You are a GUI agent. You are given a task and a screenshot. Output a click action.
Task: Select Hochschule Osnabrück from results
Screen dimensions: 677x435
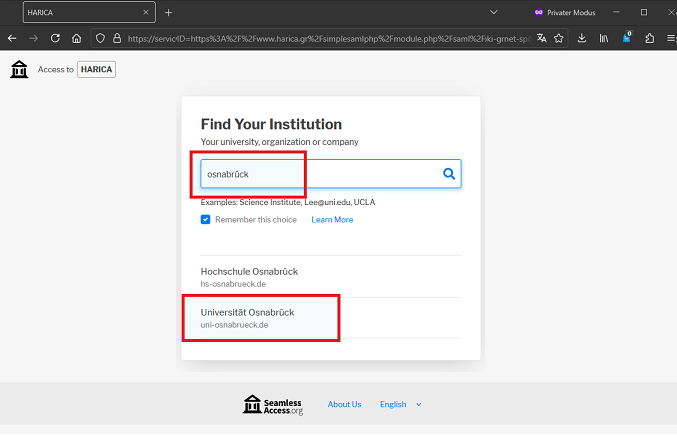coord(331,277)
